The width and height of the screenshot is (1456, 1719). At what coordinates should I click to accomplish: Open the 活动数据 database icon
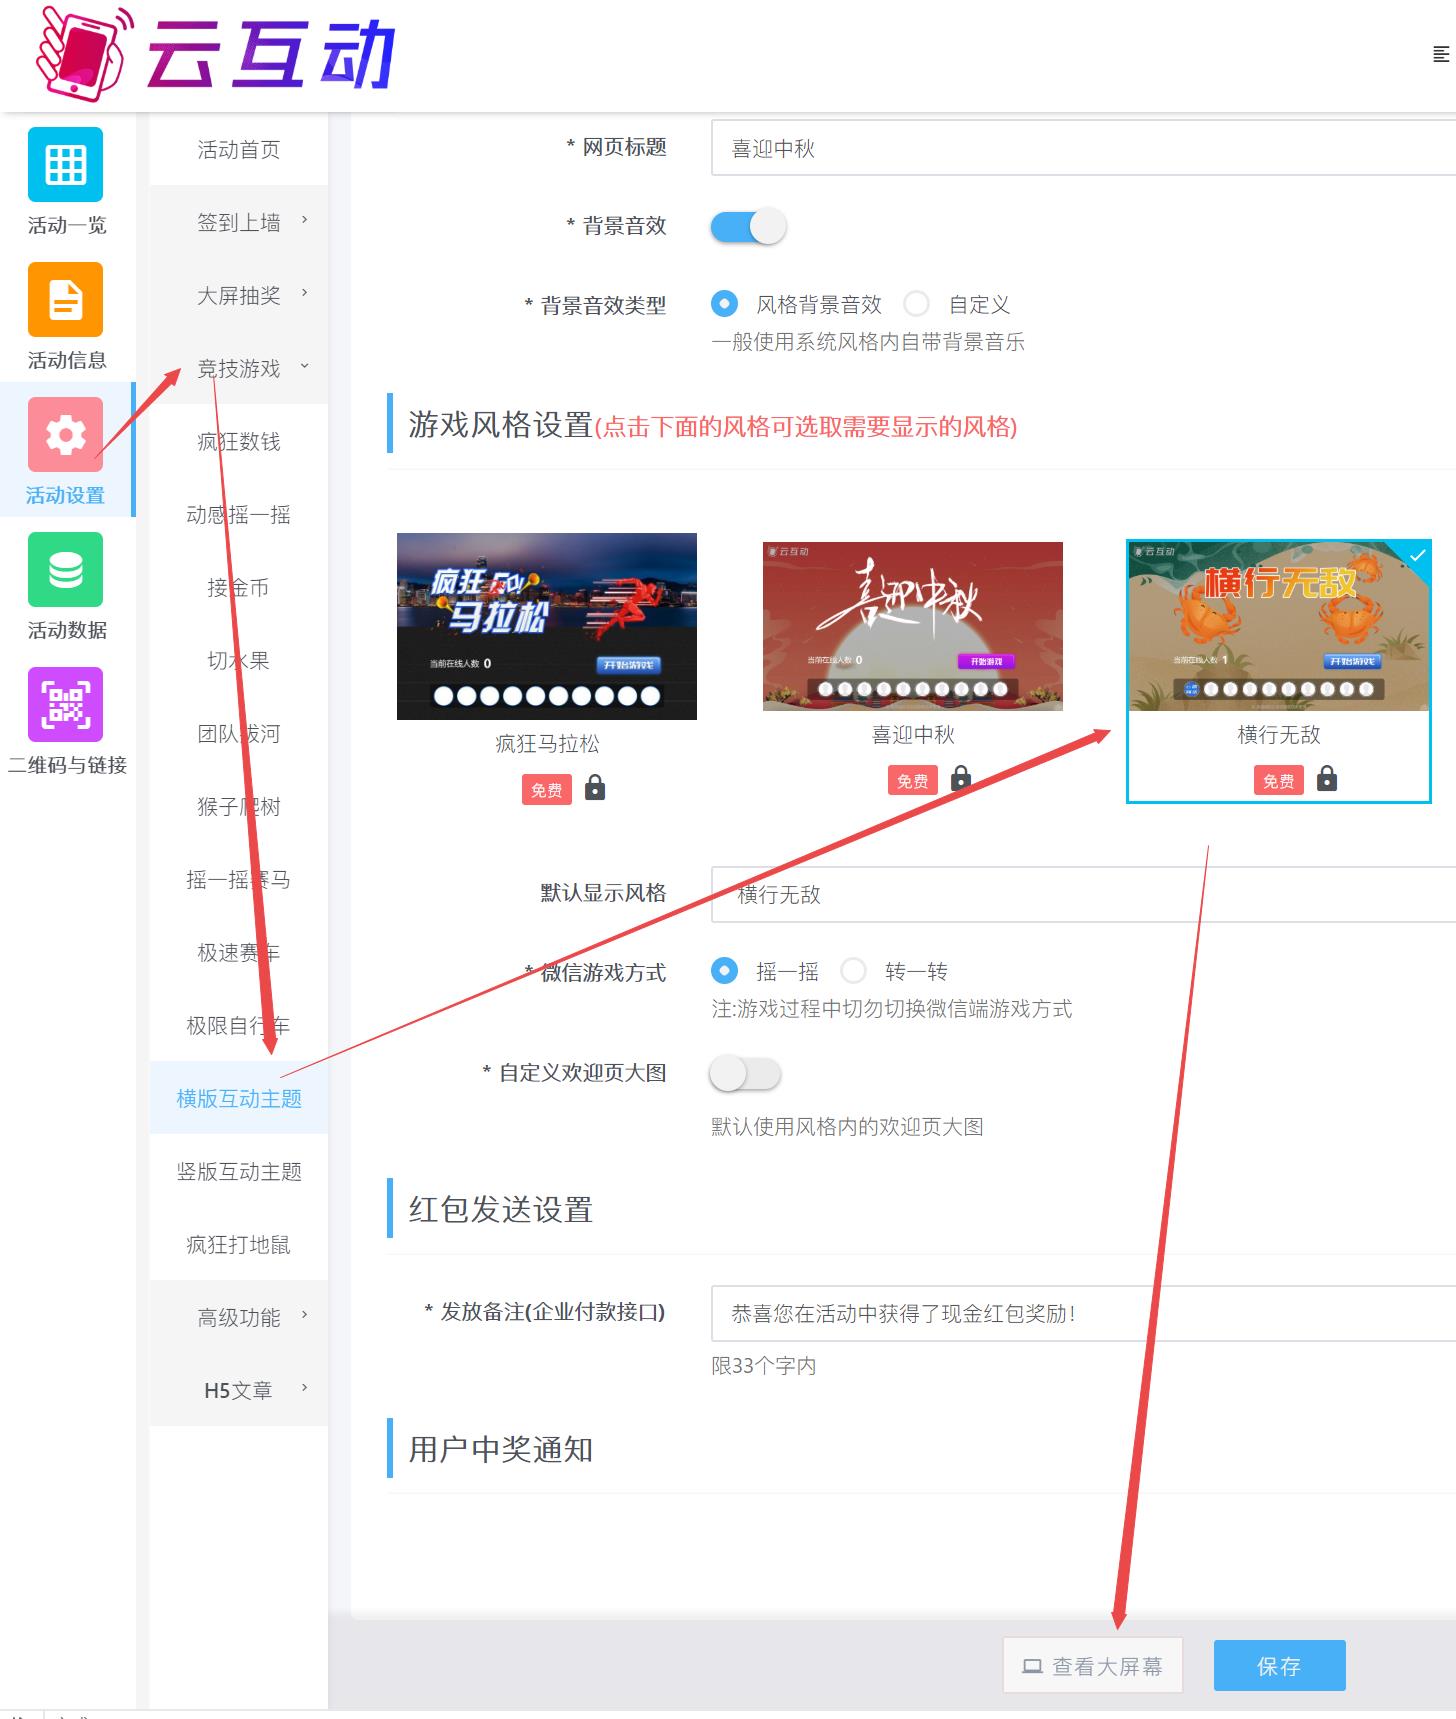[x=65, y=570]
